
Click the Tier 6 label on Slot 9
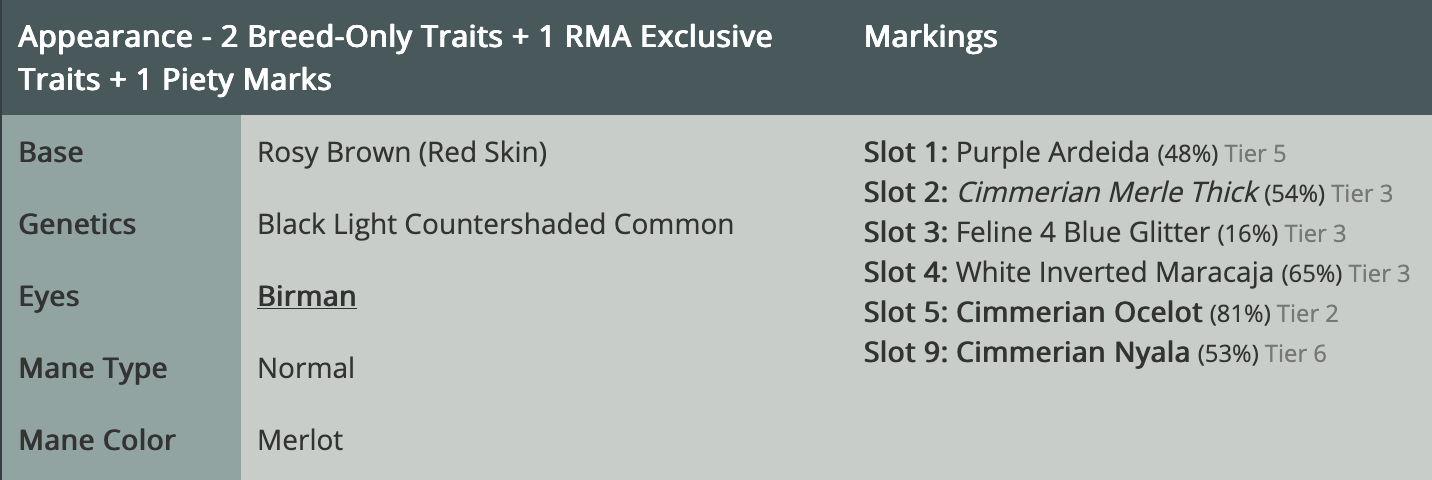(1295, 354)
